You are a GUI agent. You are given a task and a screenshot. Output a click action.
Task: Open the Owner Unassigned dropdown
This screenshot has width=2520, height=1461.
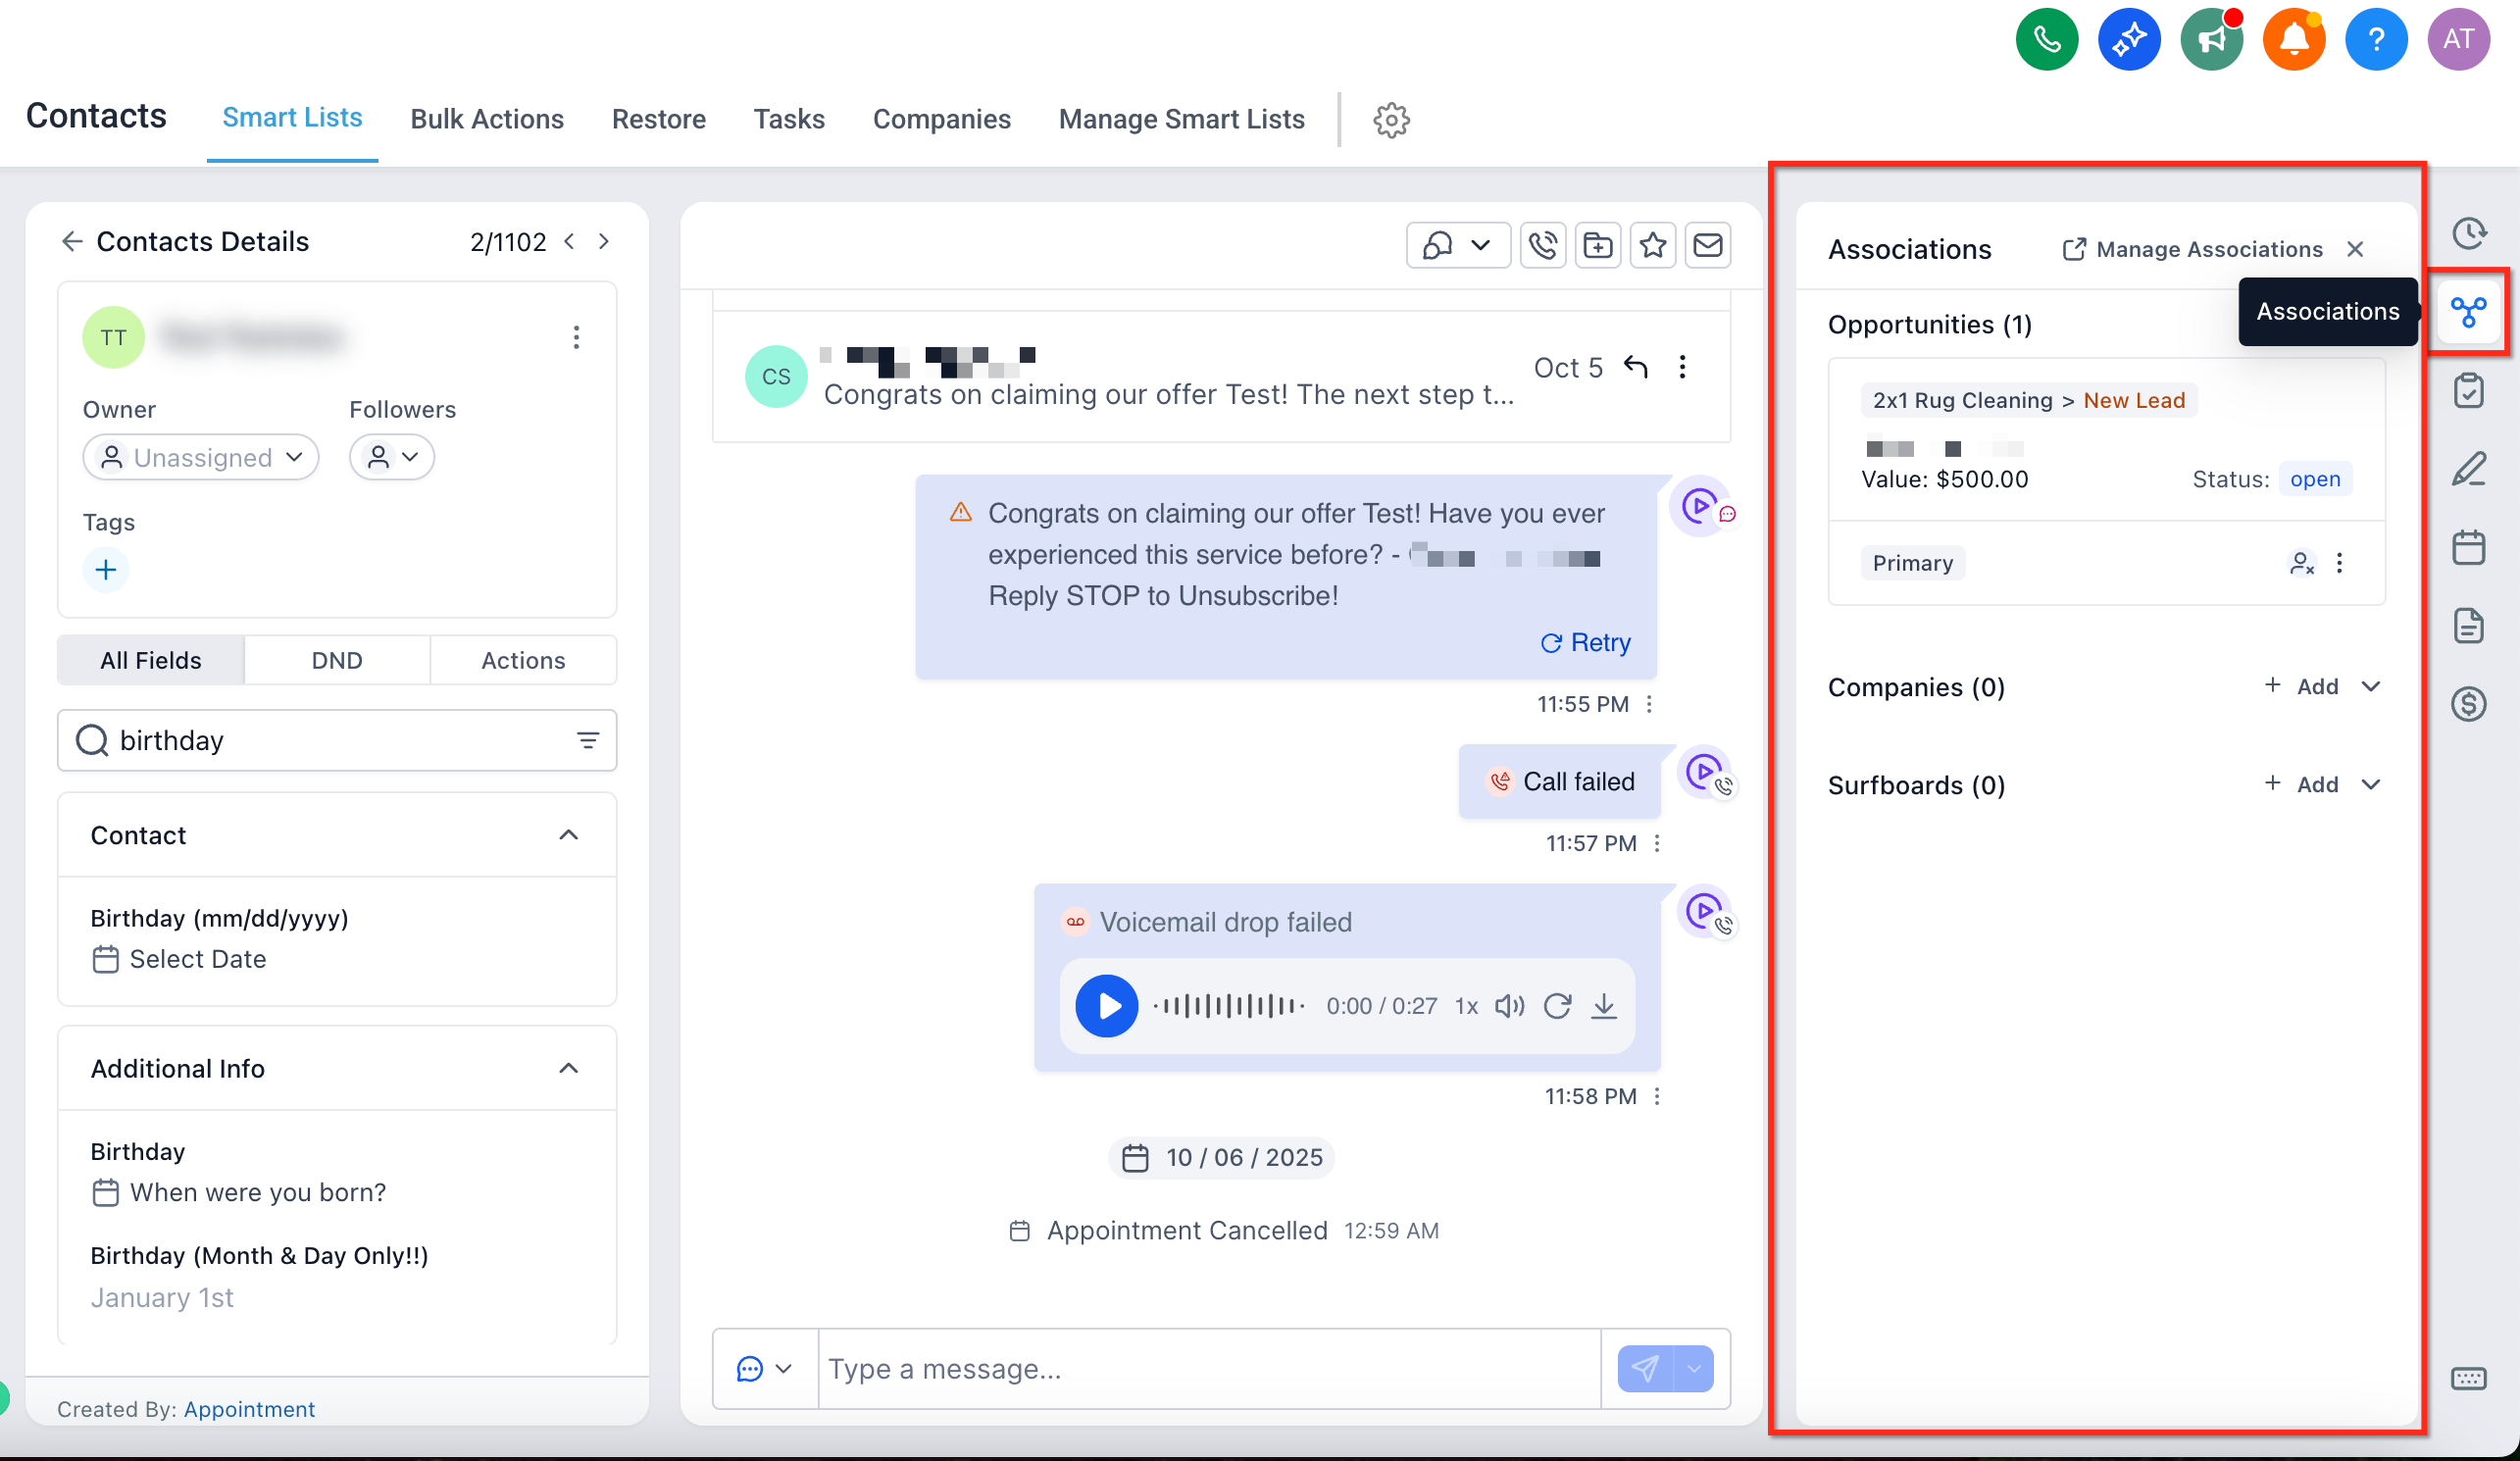coord(201,457)
